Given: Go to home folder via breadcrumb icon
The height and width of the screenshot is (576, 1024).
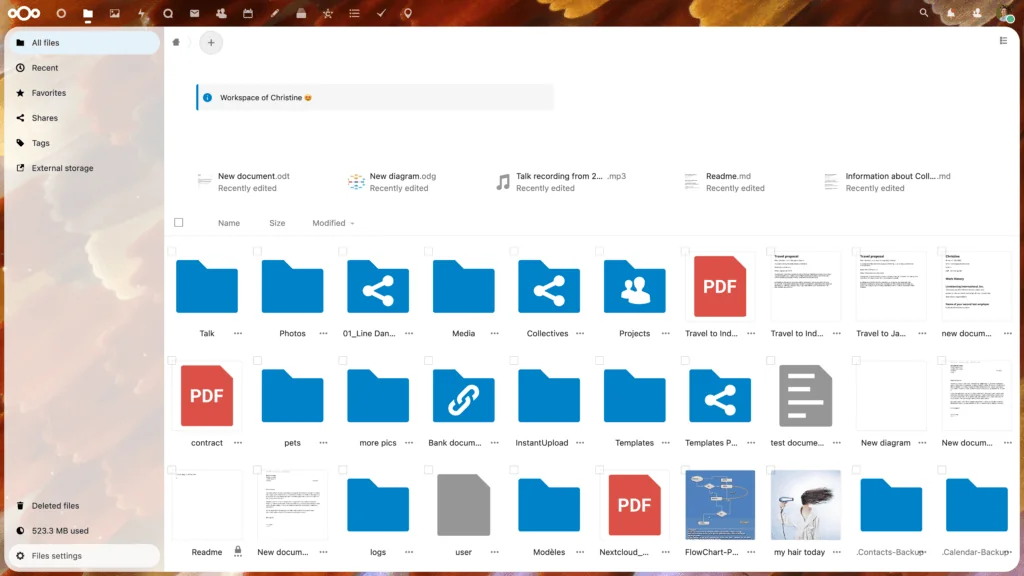Looking at the screenshot, I should (x=176, y=42).
